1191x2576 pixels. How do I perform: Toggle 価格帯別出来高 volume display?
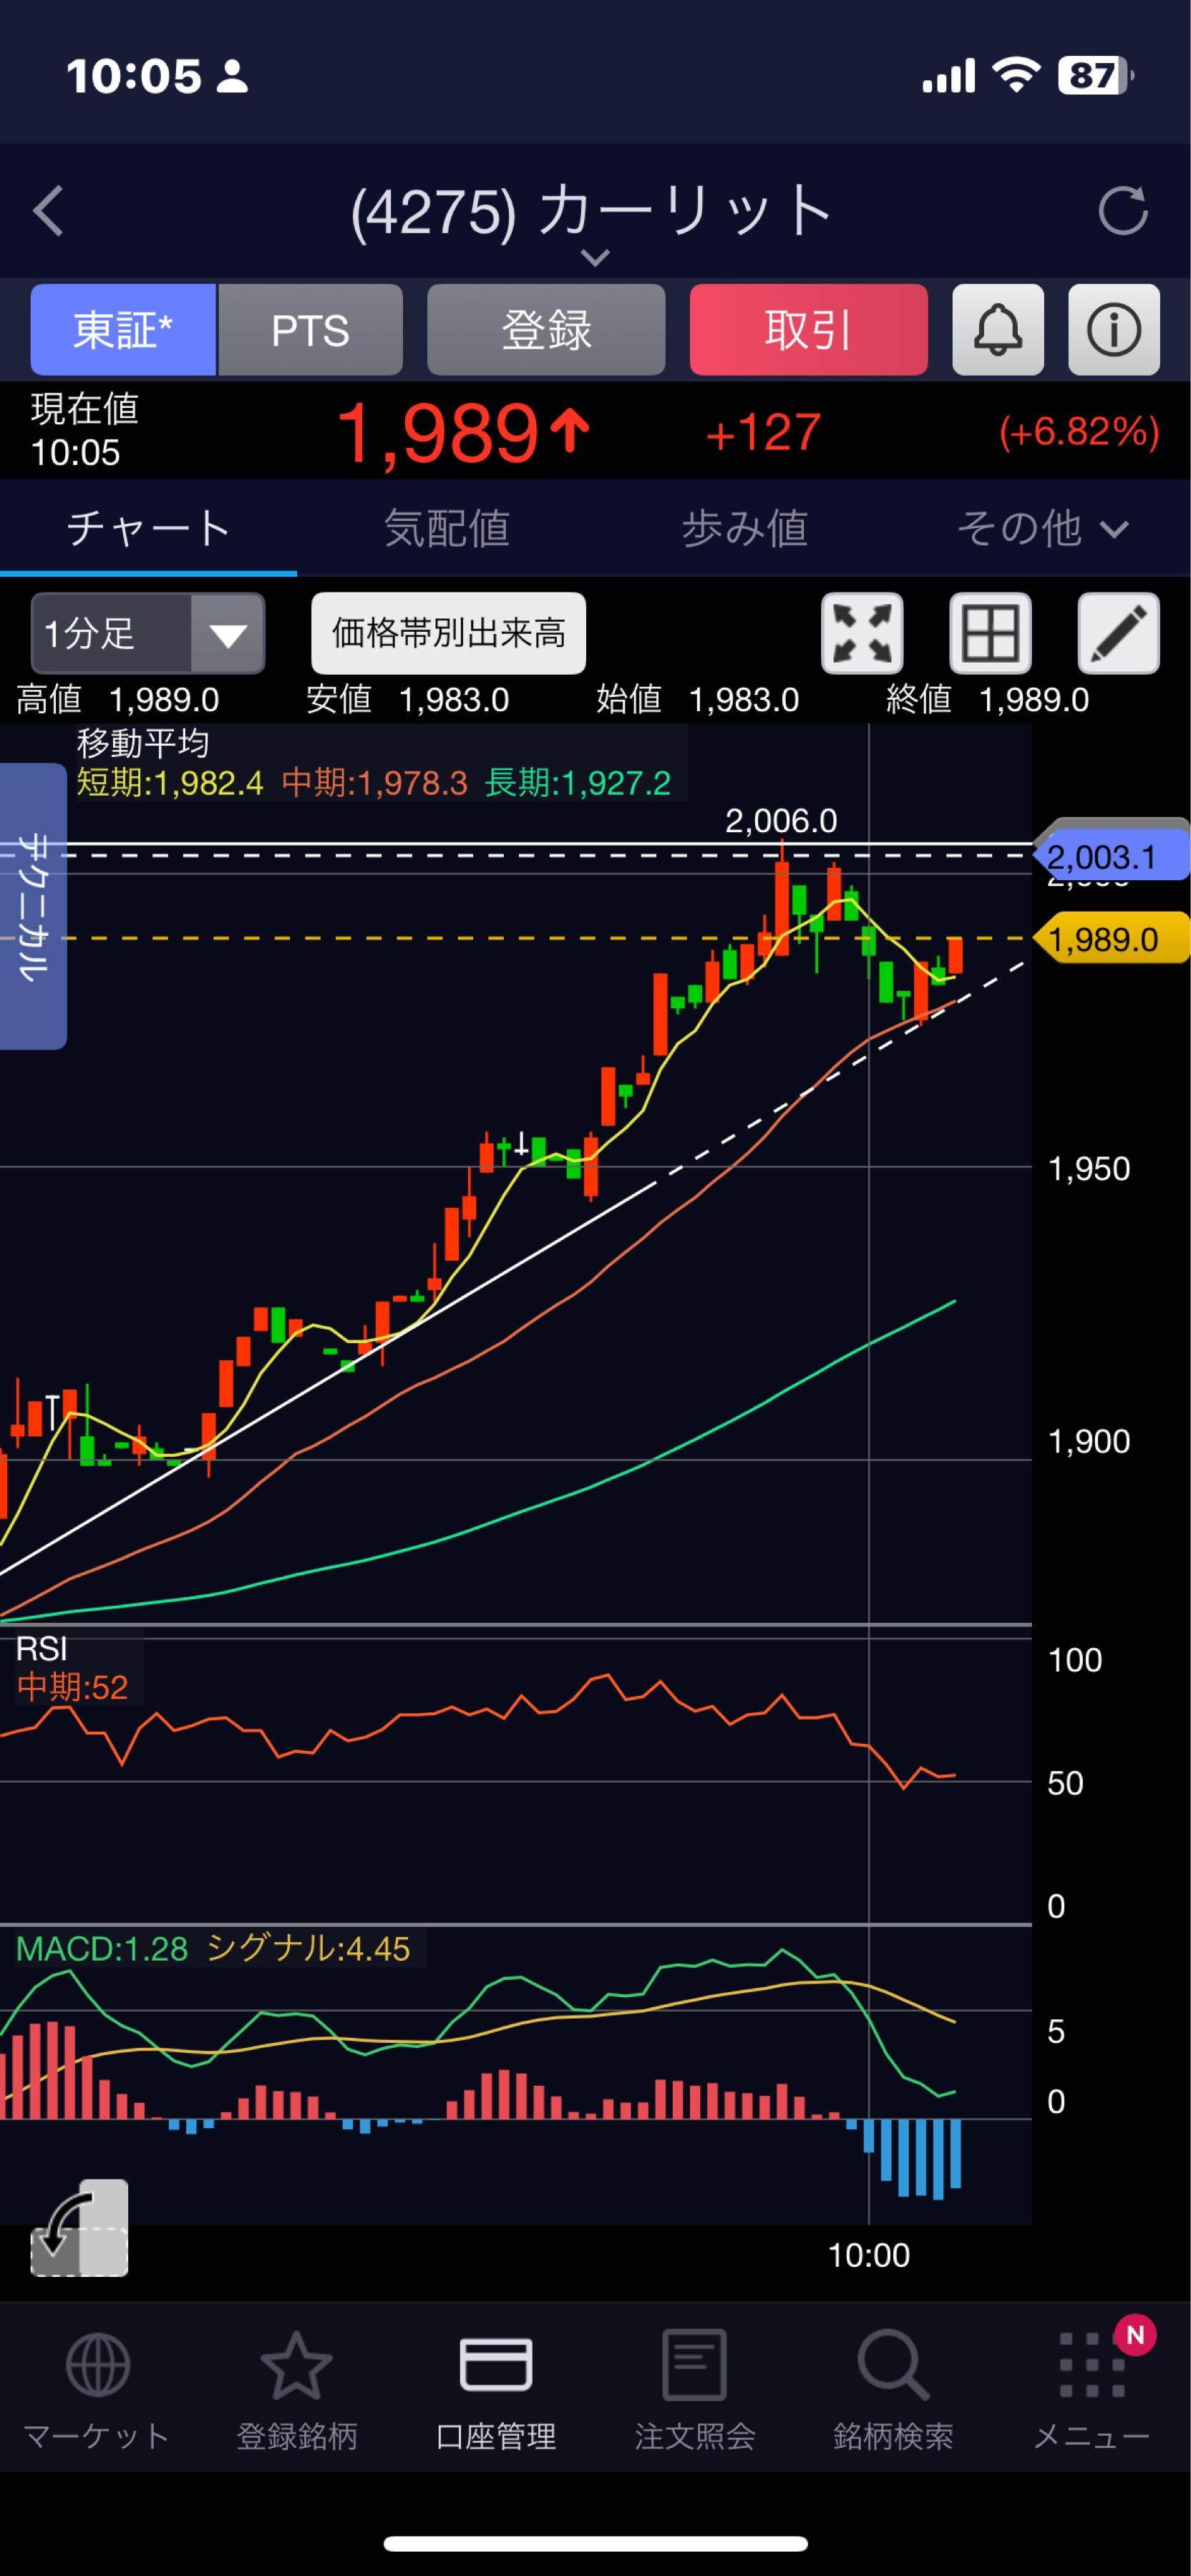tap(448, 633)
